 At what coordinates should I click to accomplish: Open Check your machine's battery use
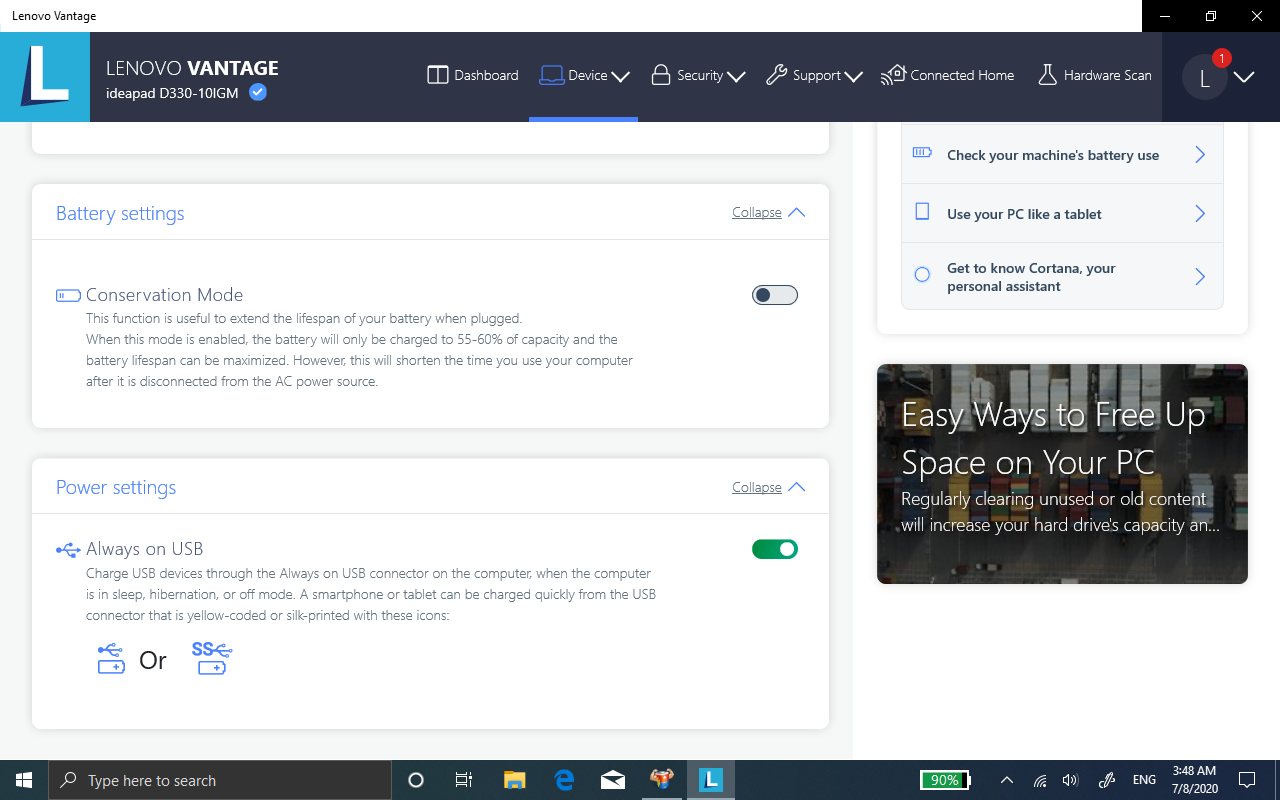pyautogui.click(x=1062, y=155)
